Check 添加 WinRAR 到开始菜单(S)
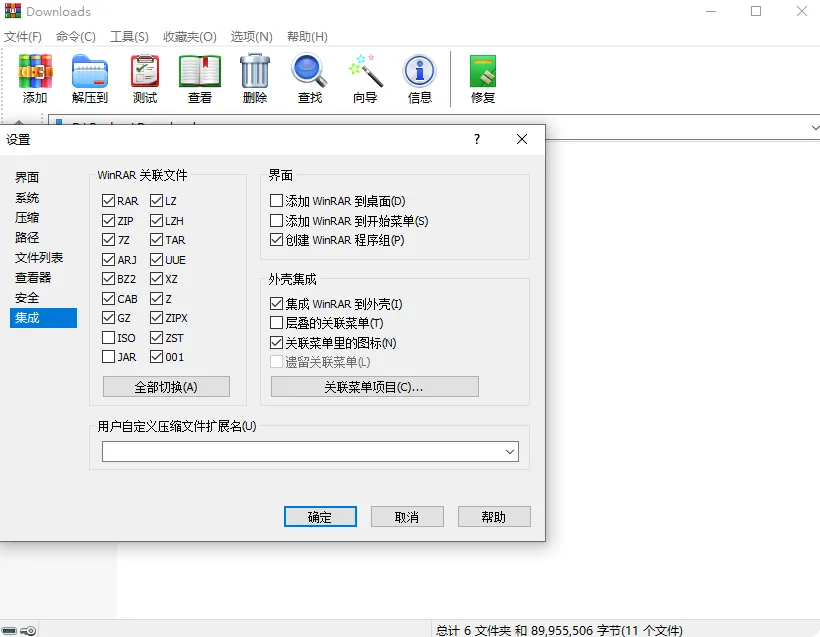This screenshot has height=637, width=820. (276, 221)
